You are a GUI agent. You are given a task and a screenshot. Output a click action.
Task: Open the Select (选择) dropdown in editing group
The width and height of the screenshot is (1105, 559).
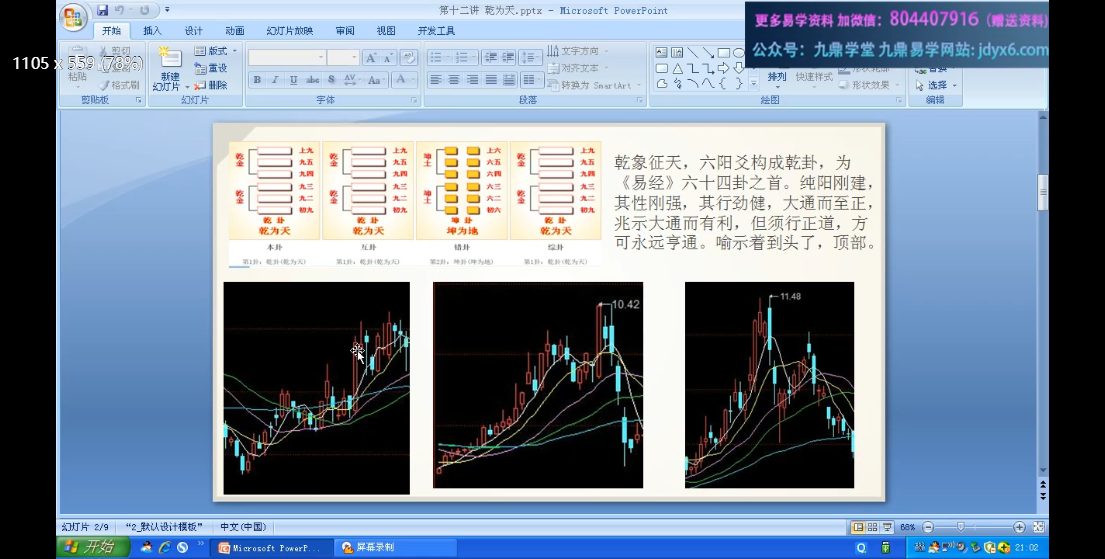tap(937, 85)
